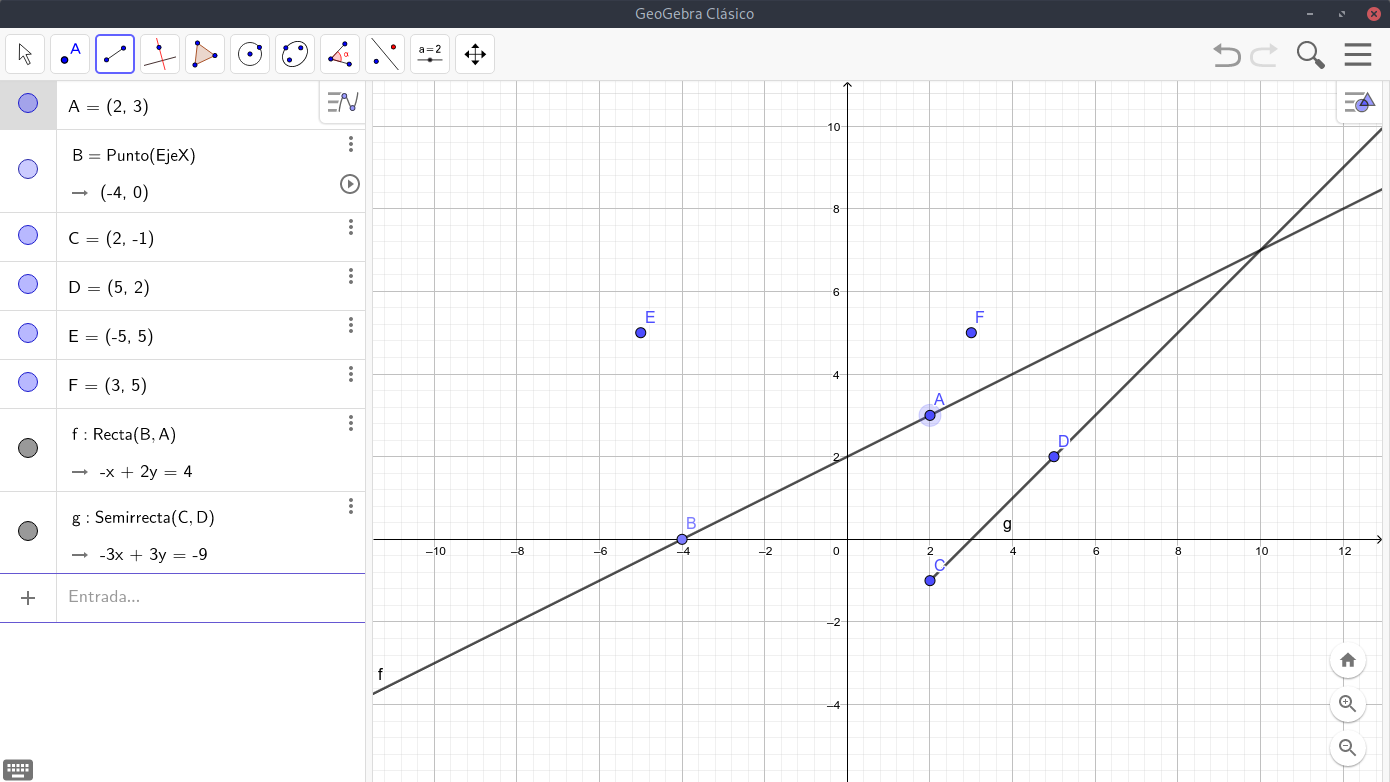This screenshot has width=1390, height=782.
Task: Select the B = Punto(EjeX) definition
Action: (x=134, y=155)
